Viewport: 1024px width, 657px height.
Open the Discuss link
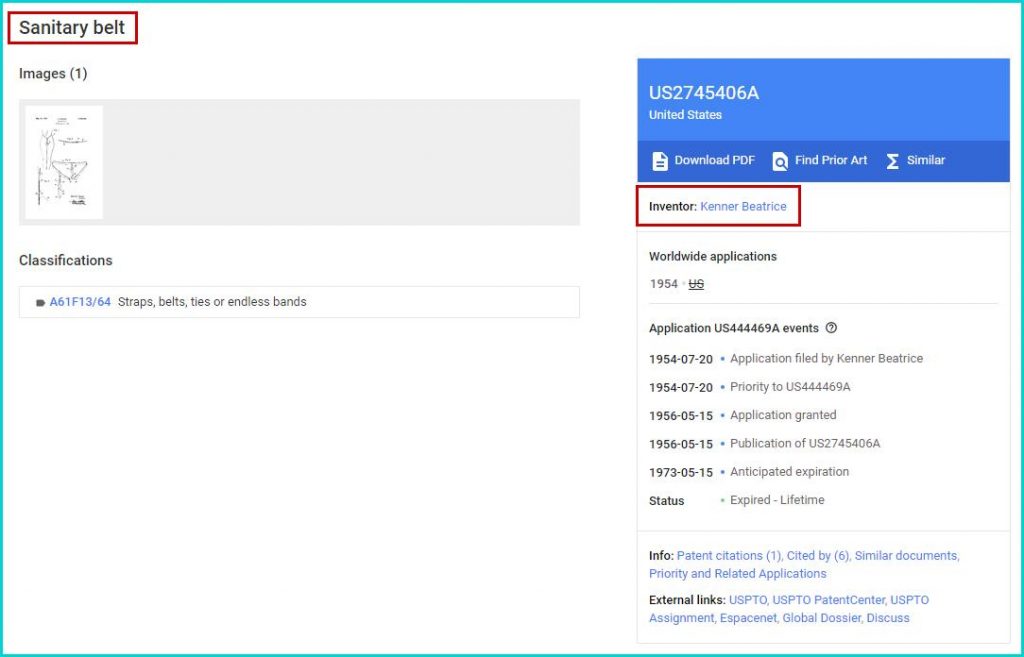click(x=888, y=618)
